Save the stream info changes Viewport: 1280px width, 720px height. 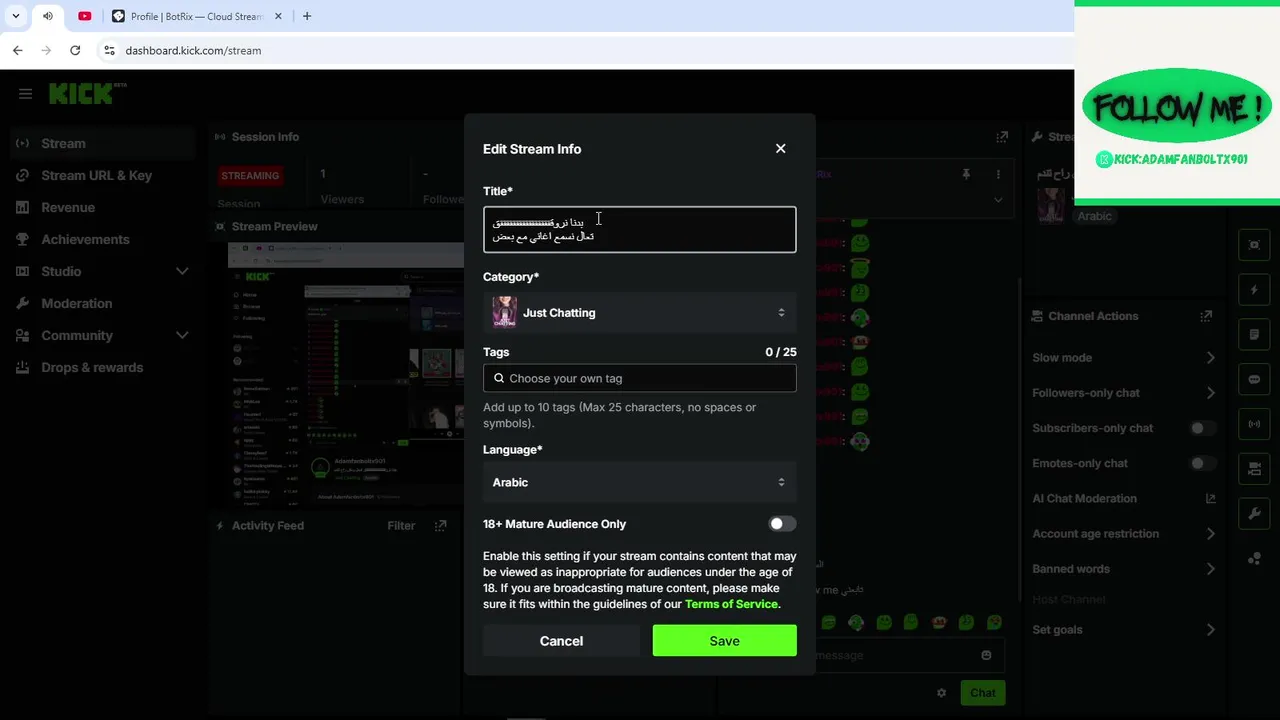pyautogui.click(x=725, y=641)
